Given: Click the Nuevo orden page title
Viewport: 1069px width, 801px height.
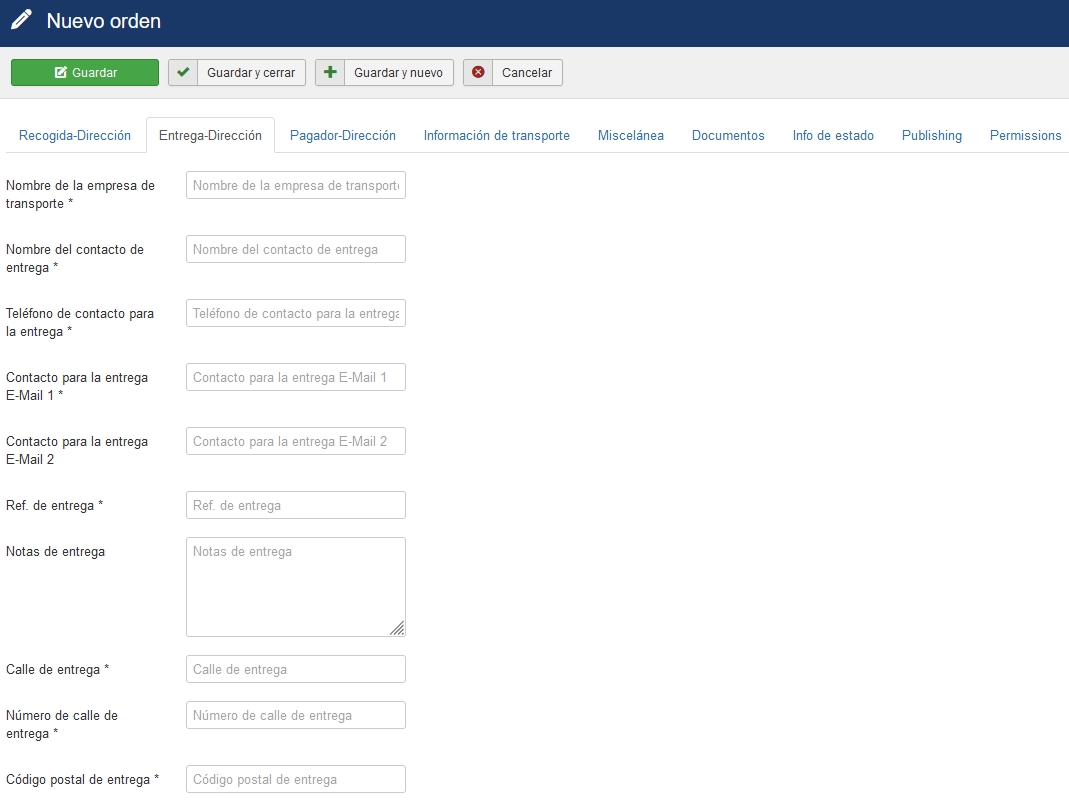Looking at the screenshot, I should pos(104,21).
